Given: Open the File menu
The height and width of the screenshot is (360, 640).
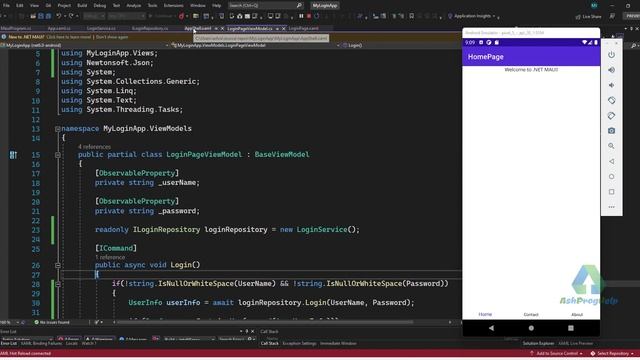Looking at the screenshot, I should pos(6,6).
